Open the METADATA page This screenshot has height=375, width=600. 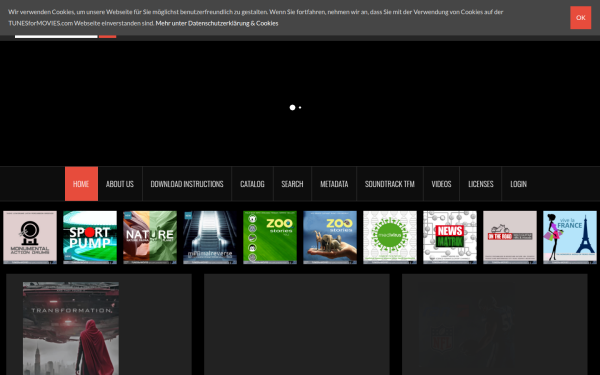[x=334, y=184]
